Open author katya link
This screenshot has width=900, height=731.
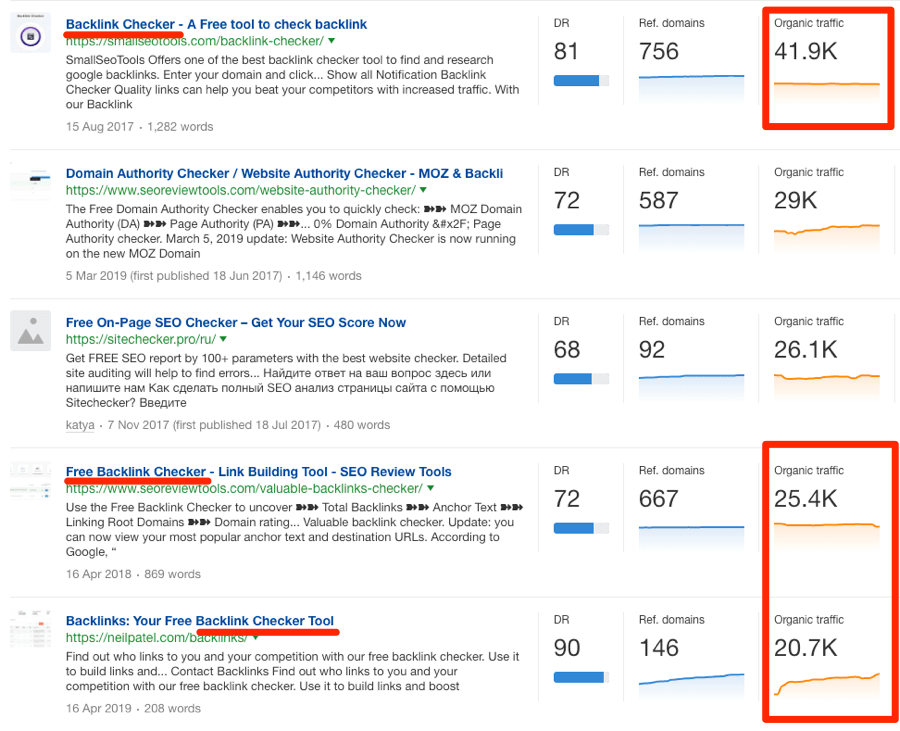pos(80,425)
